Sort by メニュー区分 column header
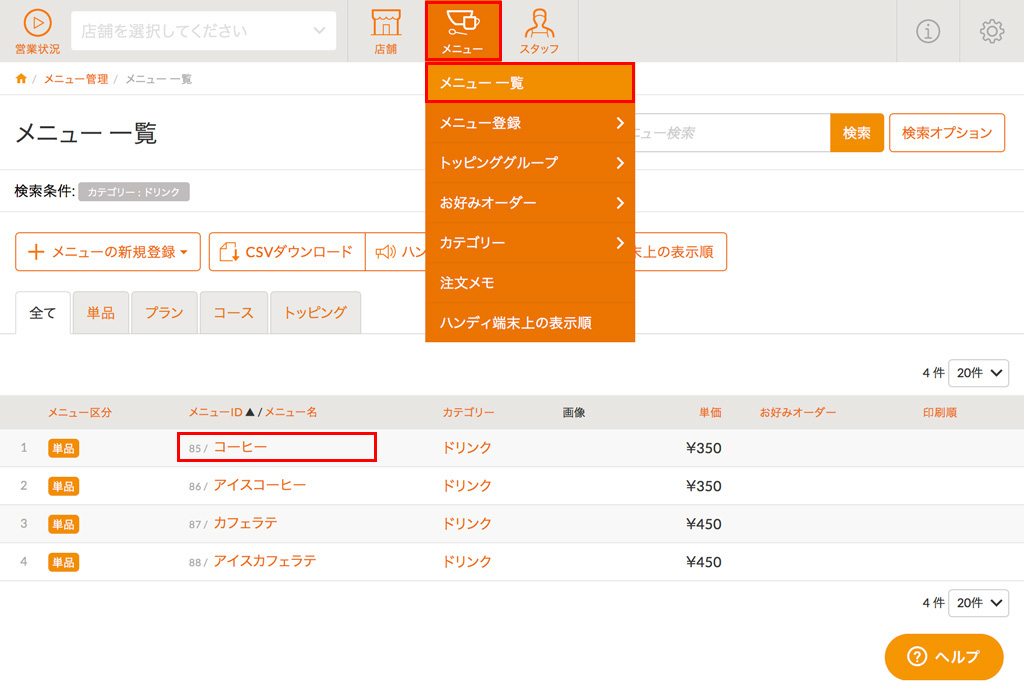Screen dimensions: 1024x685 tap(80, 413)
